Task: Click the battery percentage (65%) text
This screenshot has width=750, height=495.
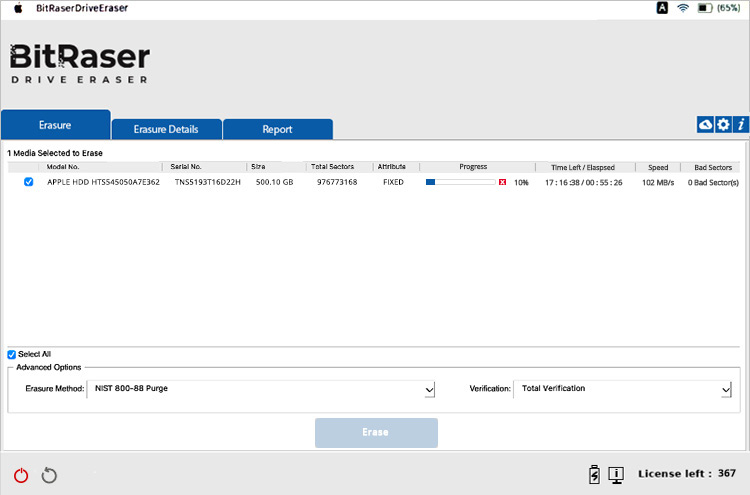Action: tap(728, 8)
